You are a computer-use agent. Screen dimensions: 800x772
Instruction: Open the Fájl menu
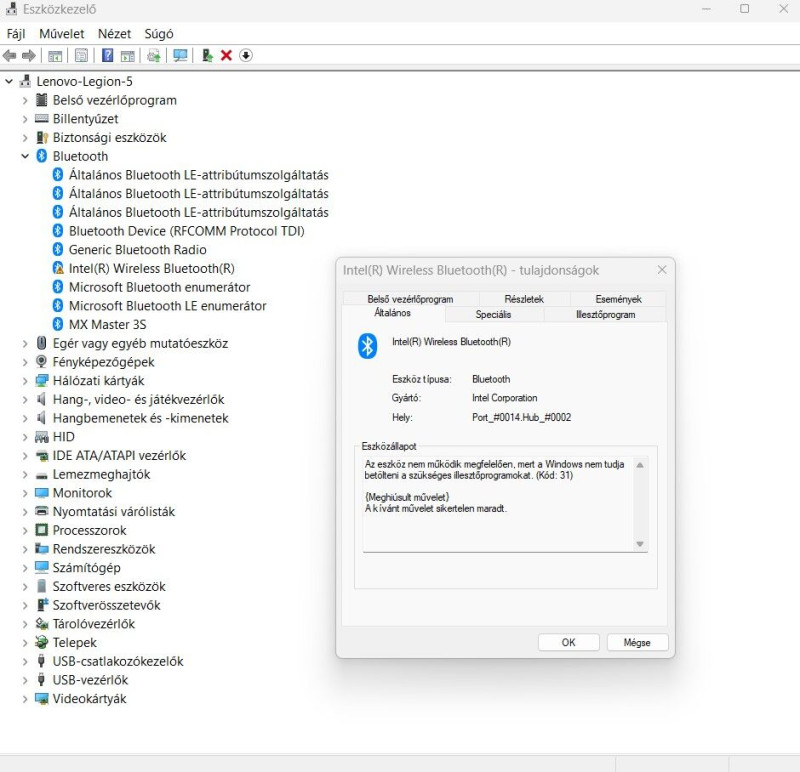coord(16,34)
